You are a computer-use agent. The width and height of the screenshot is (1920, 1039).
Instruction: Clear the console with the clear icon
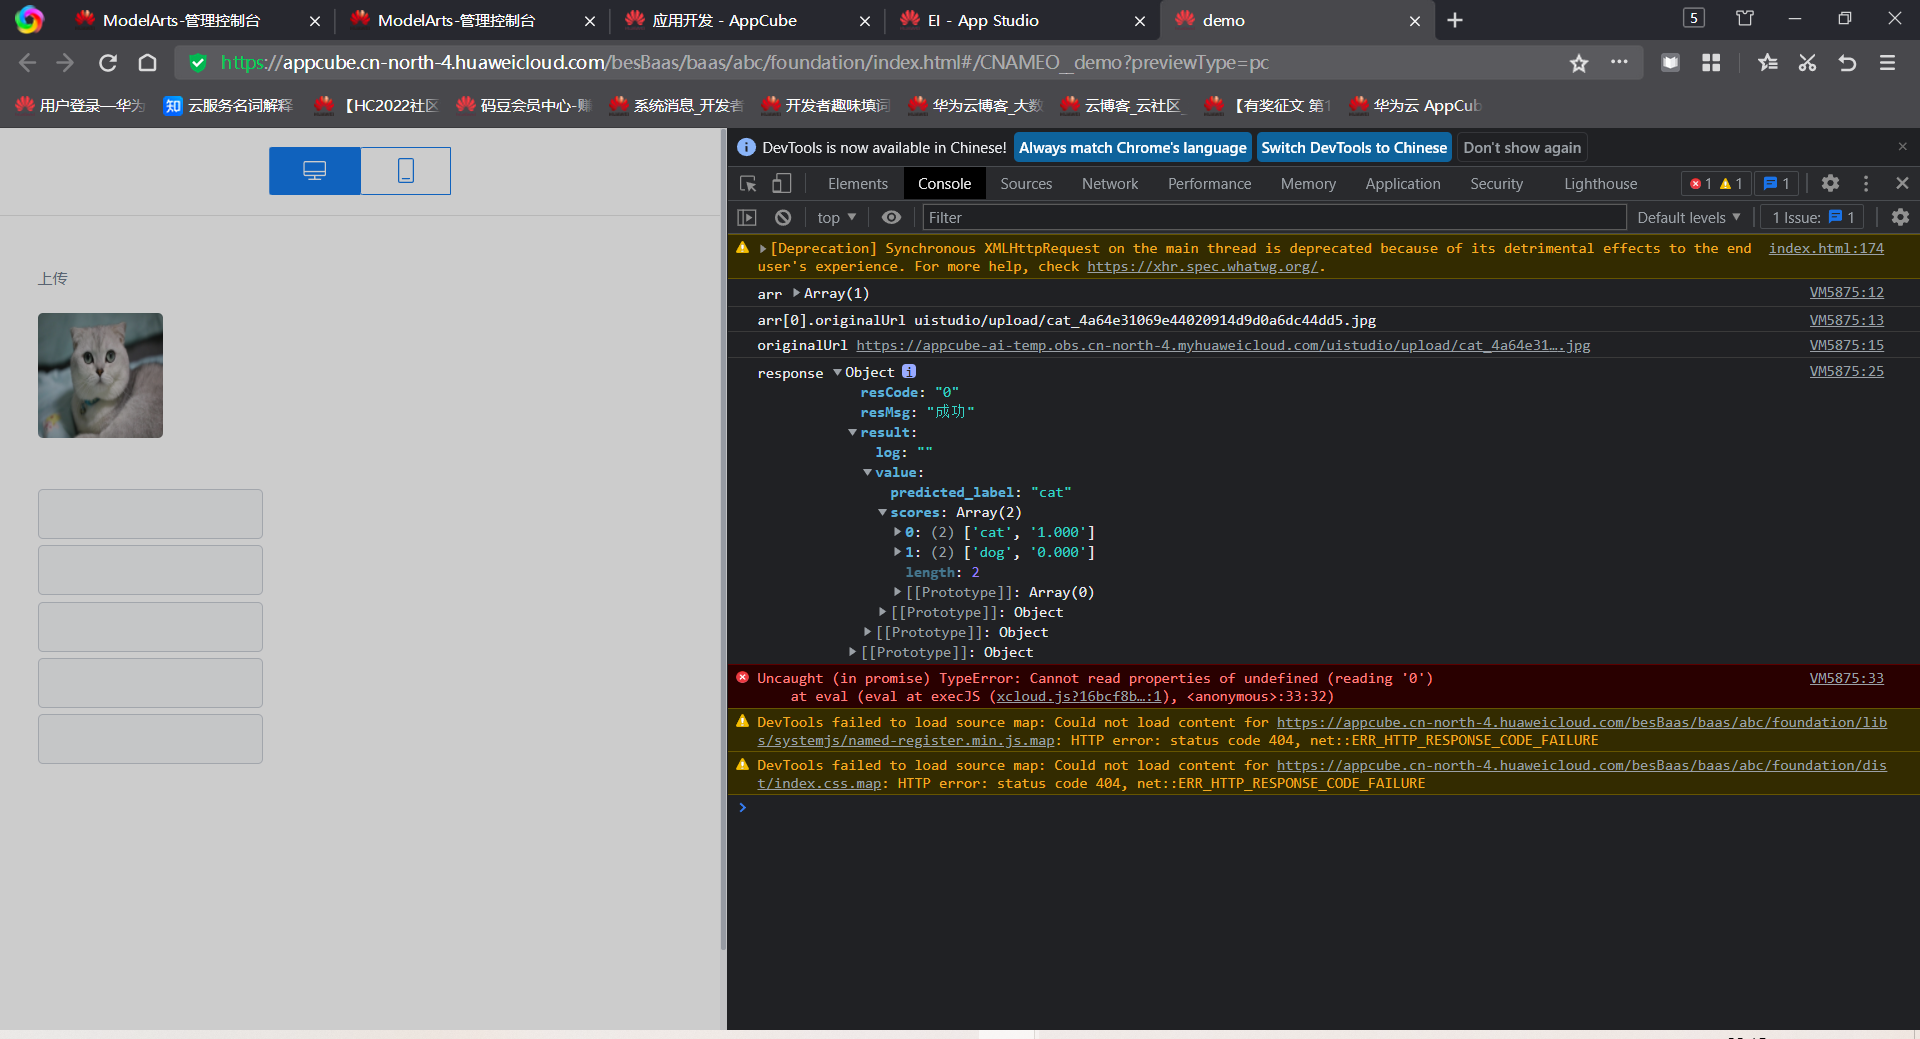[x=783, y=218]
